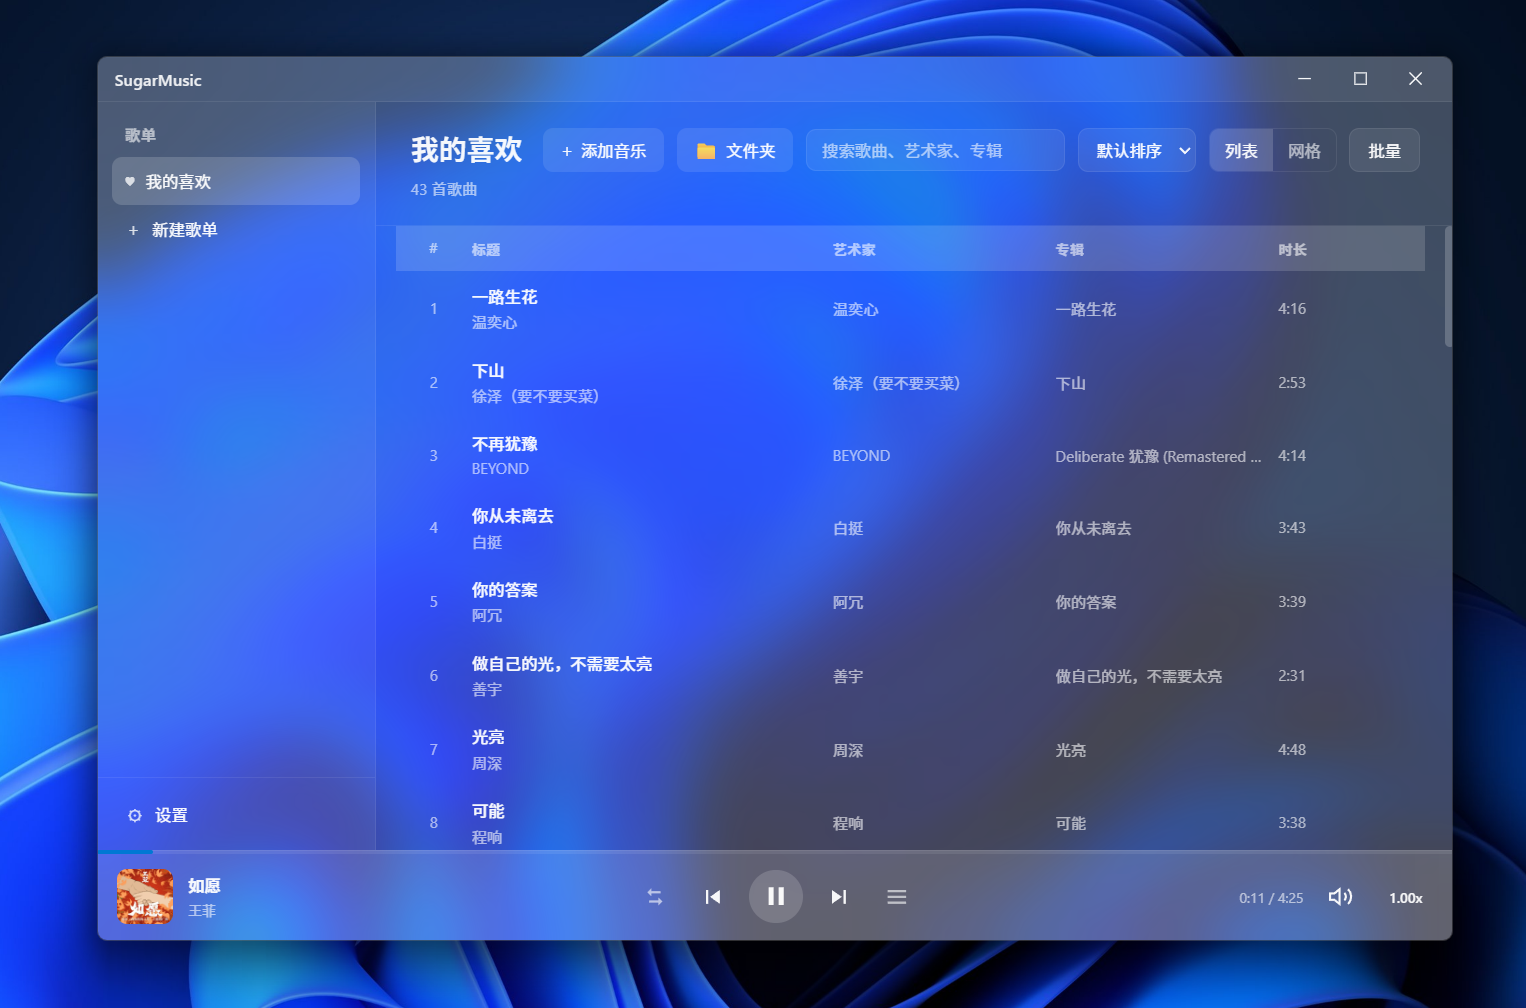Select song 不再犹豫 title
Viewport: 1526px width, 1008px height.
[505, 444]
